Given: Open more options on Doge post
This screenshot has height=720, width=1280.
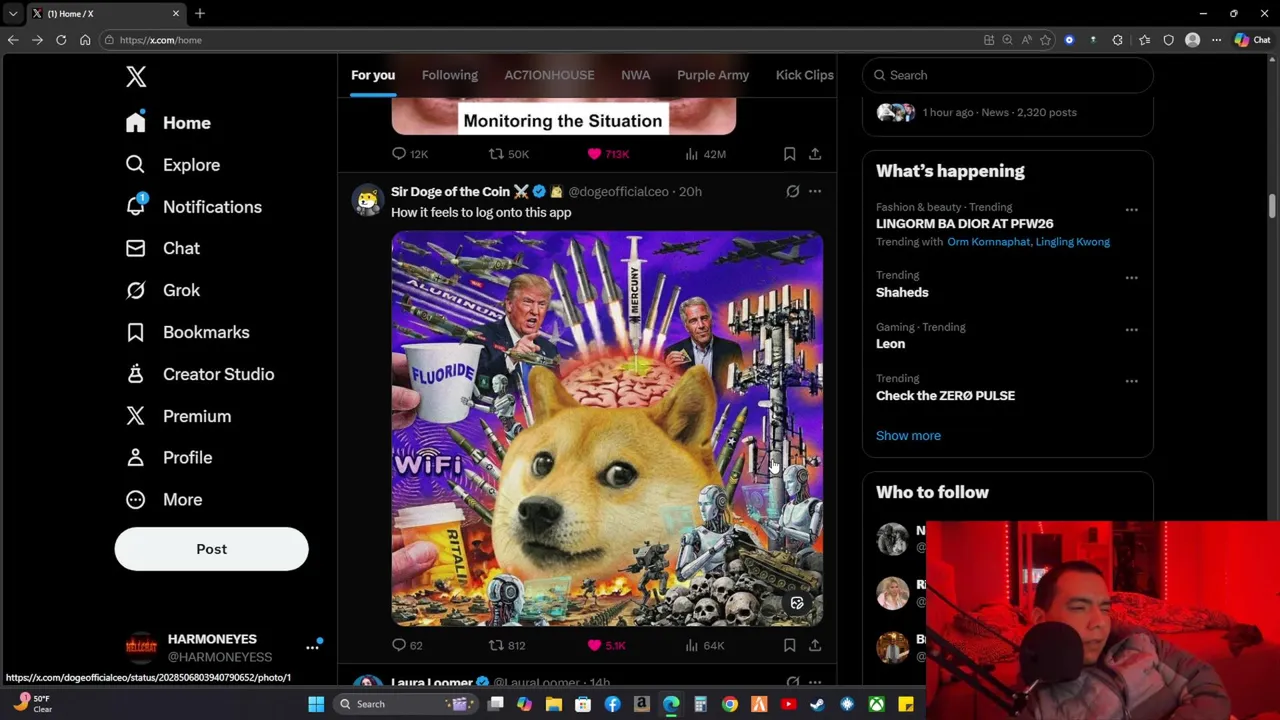Looking at the screenshot, I should point(815,191).
